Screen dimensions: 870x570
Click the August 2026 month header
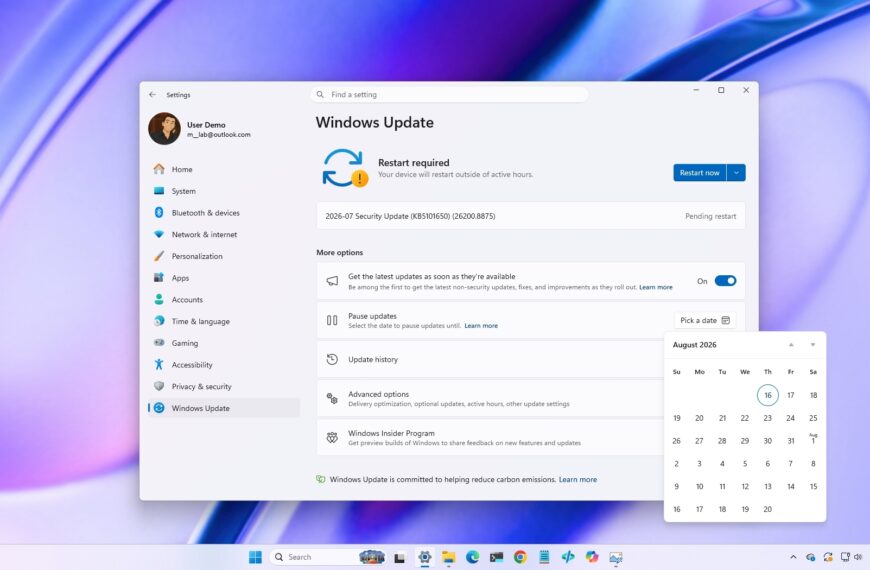click(x=694, y=345)
